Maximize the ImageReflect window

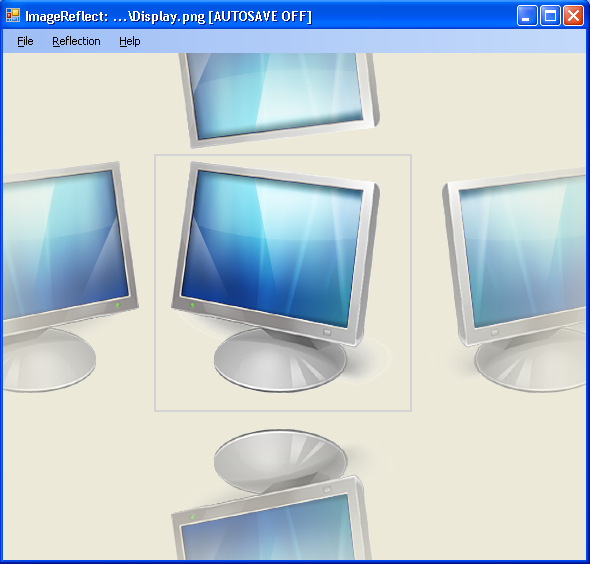[x=550, y=16]
